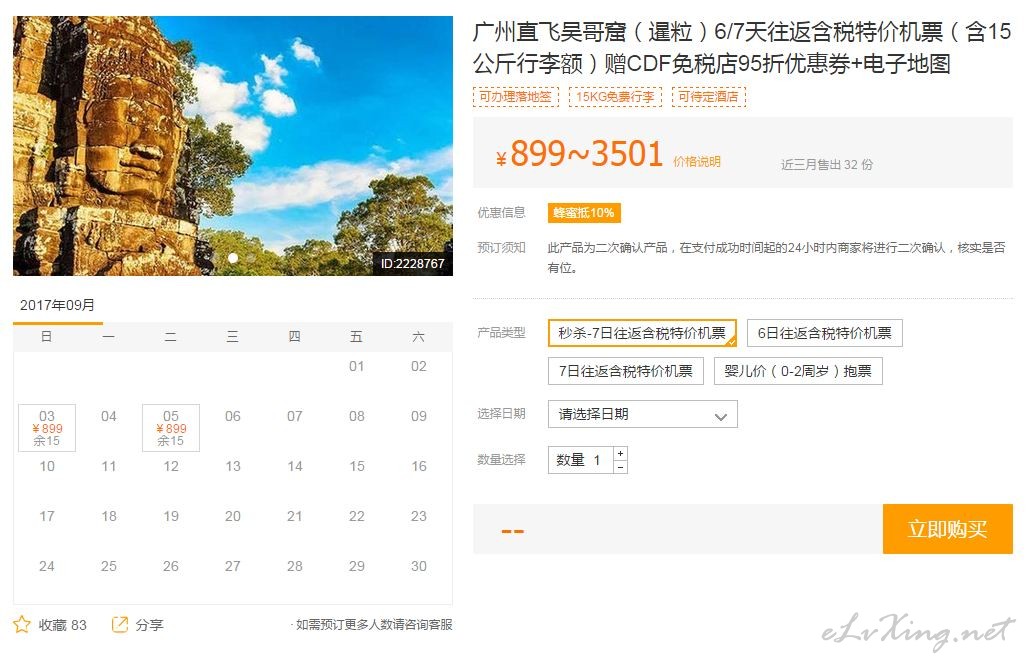Choose September 05 priced ¥899
This screenshot has width=1026, height=665.
[171, 428]
